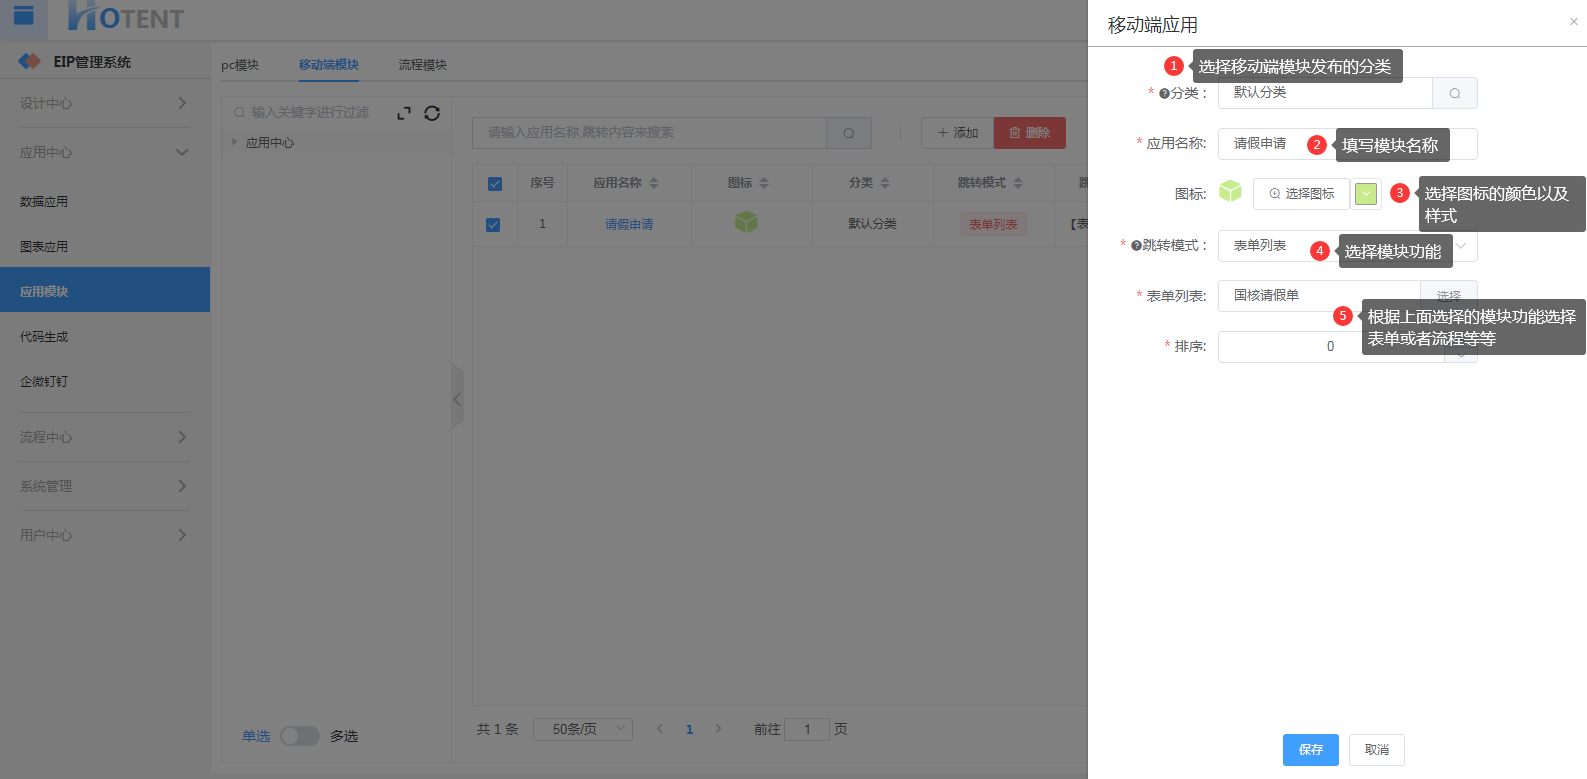
Task: Focus the application name search box
Action: pyautogui.click(x=650, y=133)
